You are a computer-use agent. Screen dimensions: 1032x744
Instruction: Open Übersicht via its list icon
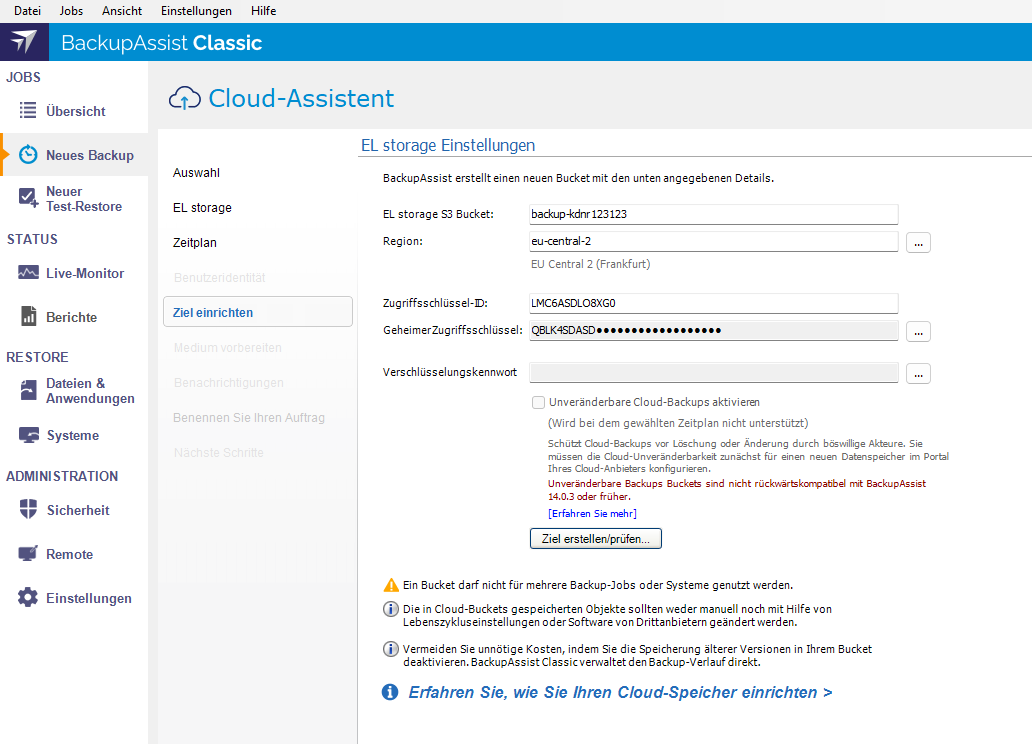pyautogui.click(x=28, y=111)
